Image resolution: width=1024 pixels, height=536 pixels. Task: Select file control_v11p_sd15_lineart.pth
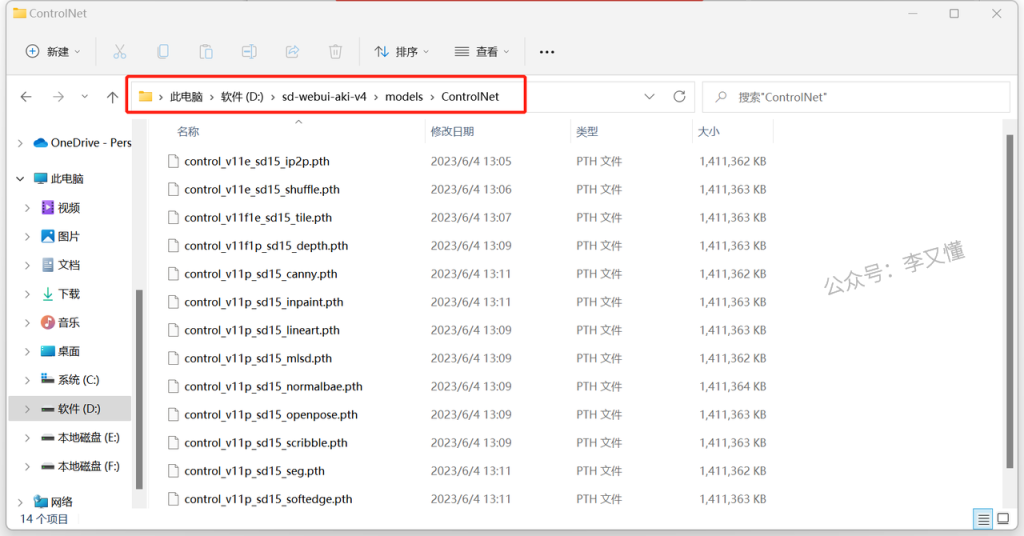click(262, 330)
